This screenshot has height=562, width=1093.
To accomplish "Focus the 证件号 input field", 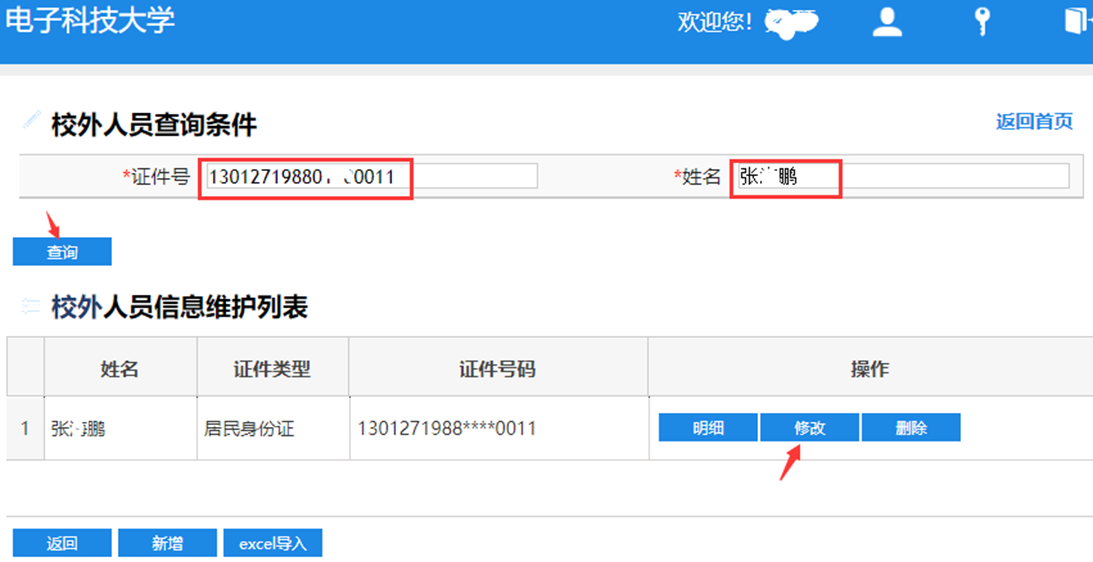I will (x=370, y=177).
